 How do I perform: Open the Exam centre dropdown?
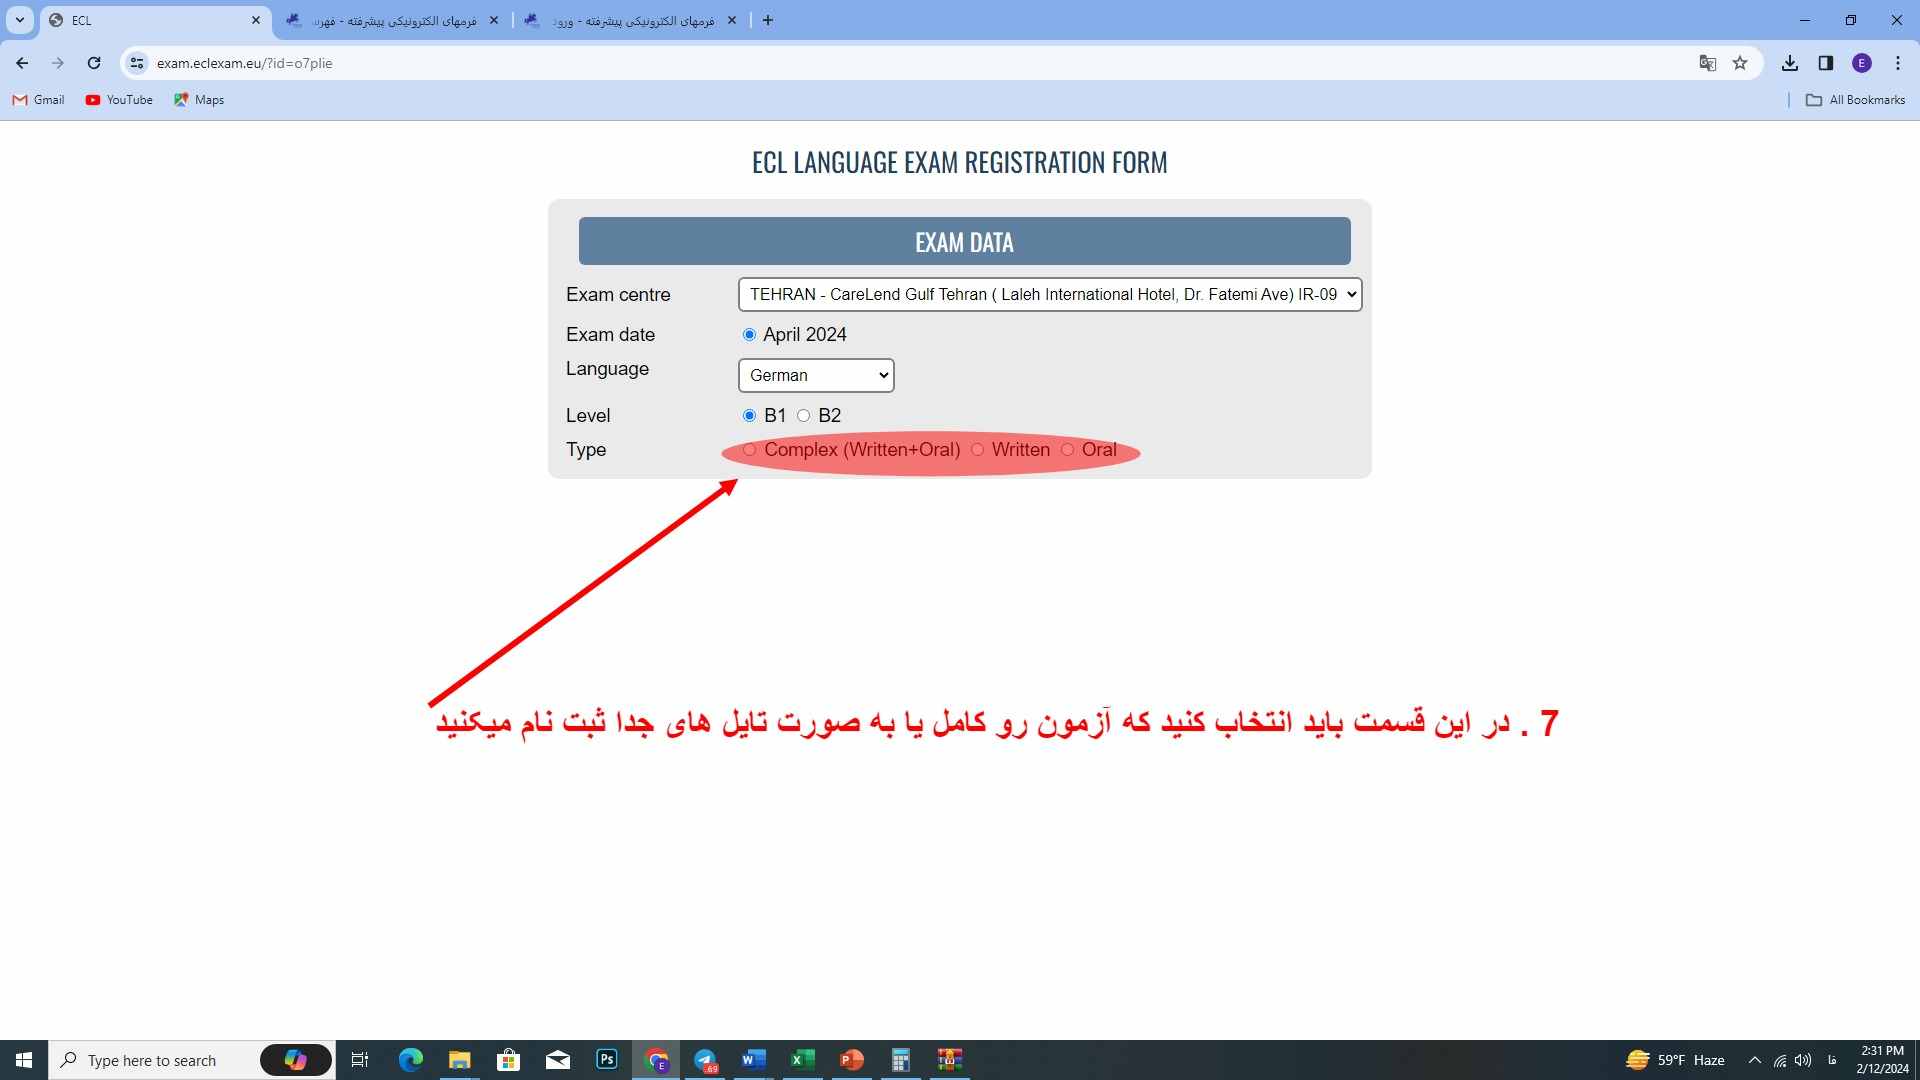(x=1049, y=294)
